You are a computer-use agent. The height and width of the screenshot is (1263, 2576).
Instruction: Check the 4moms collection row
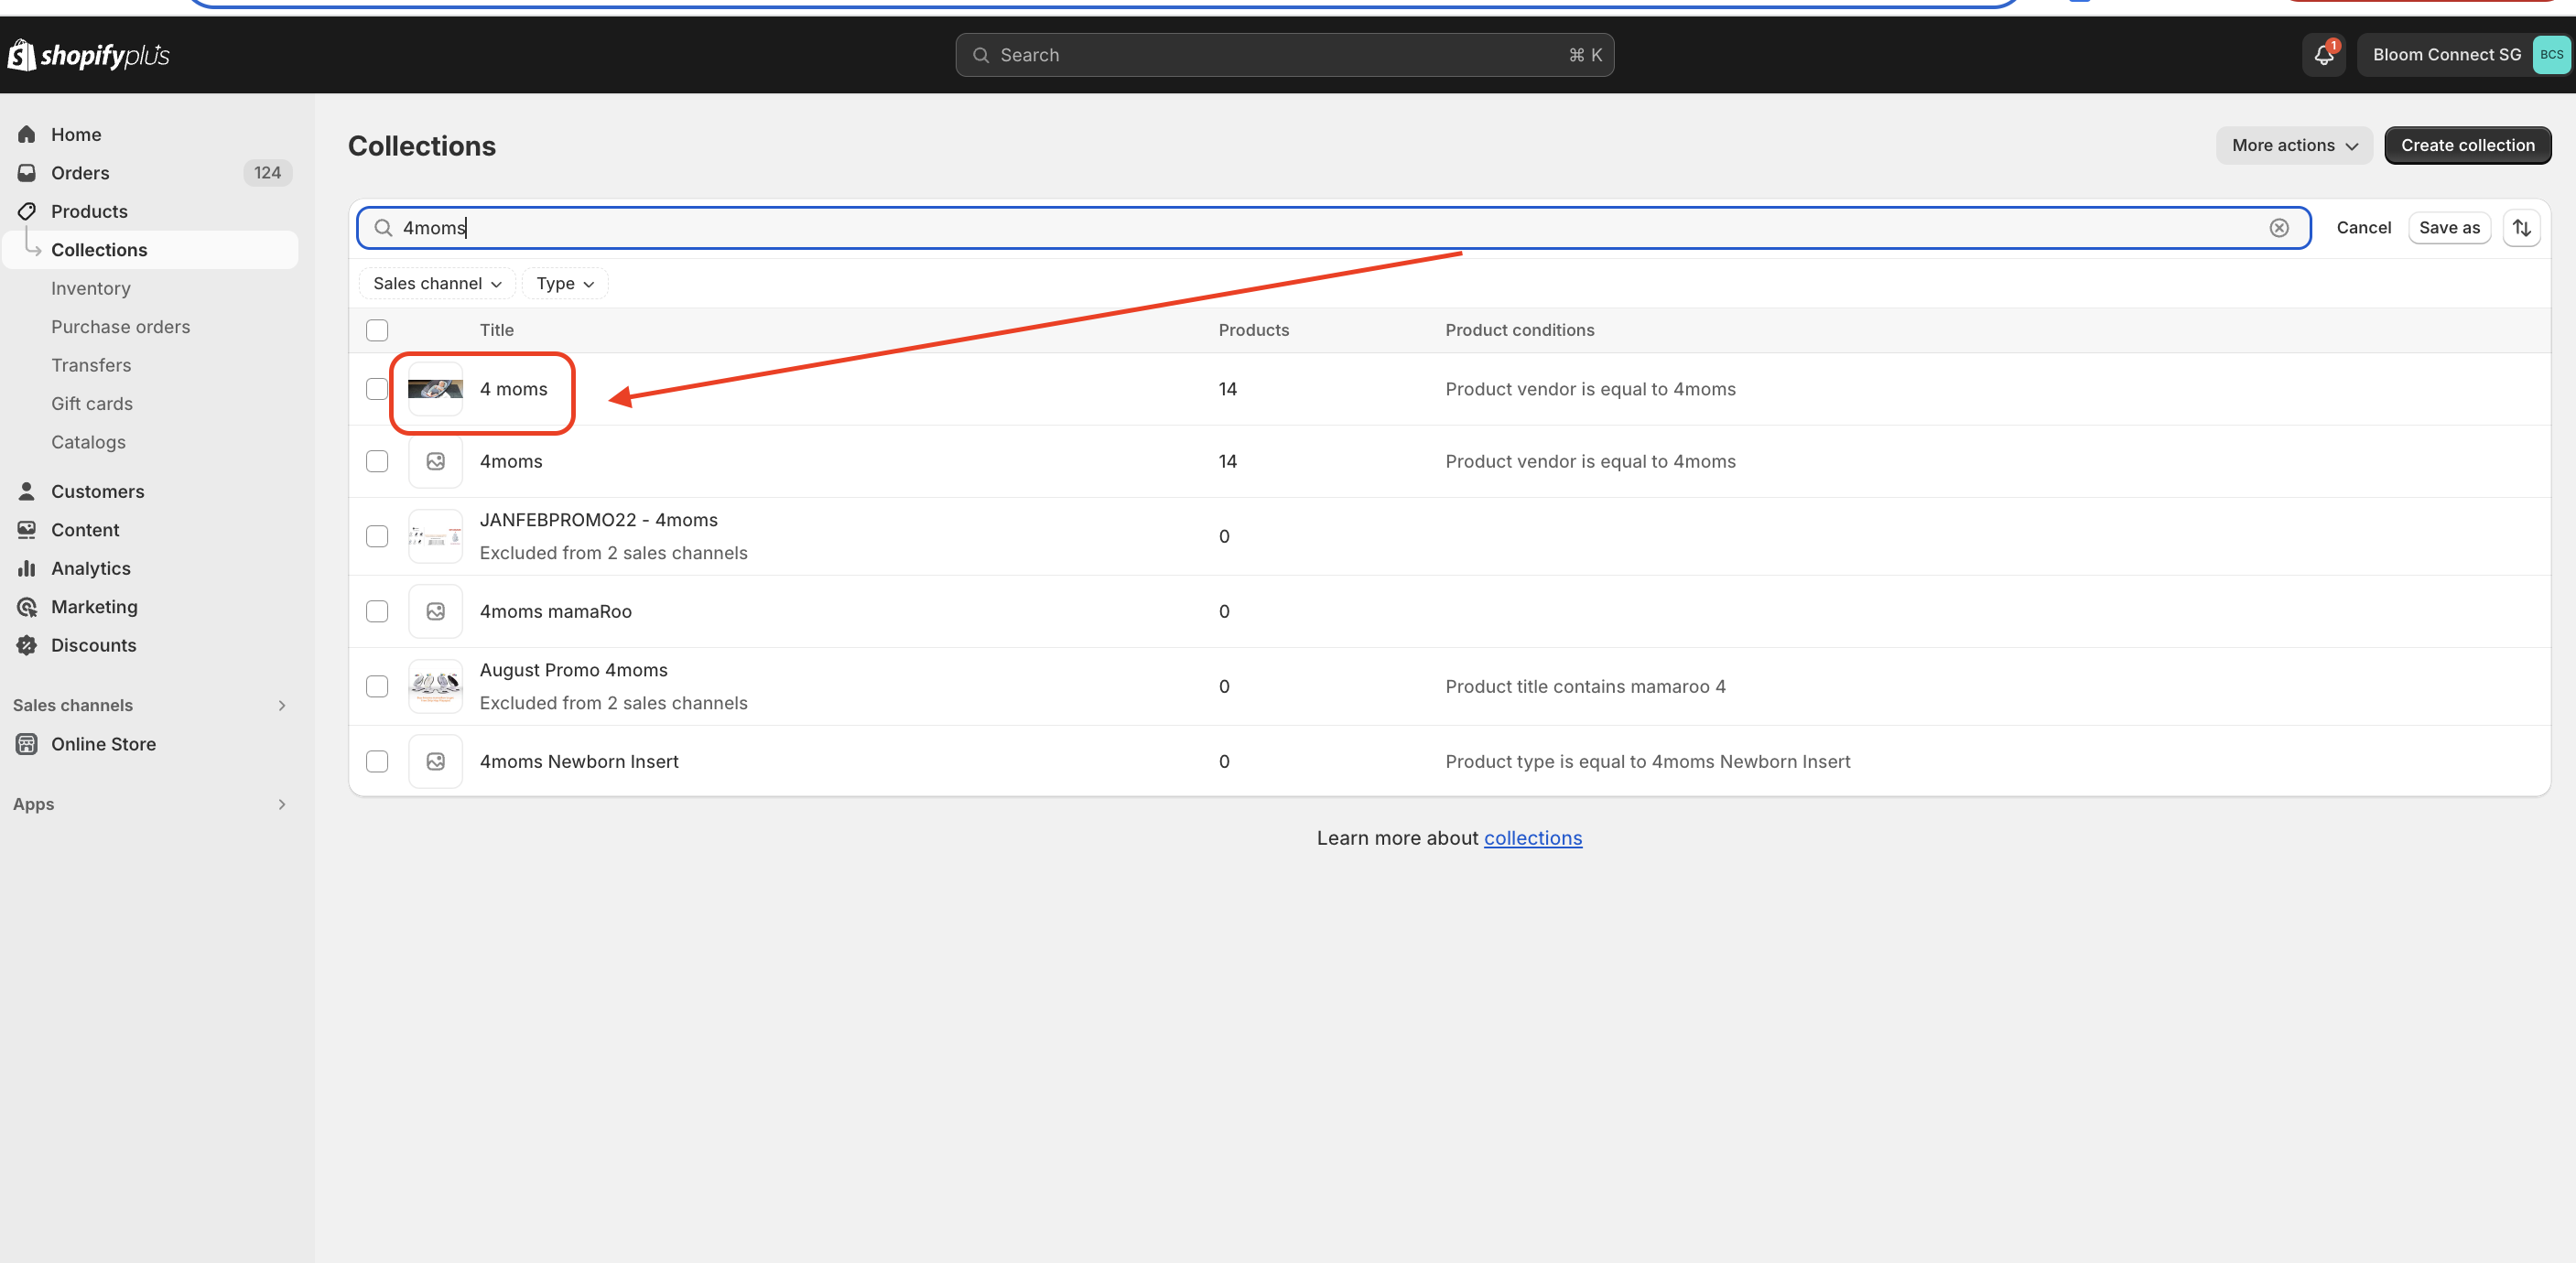coord(377,461)
